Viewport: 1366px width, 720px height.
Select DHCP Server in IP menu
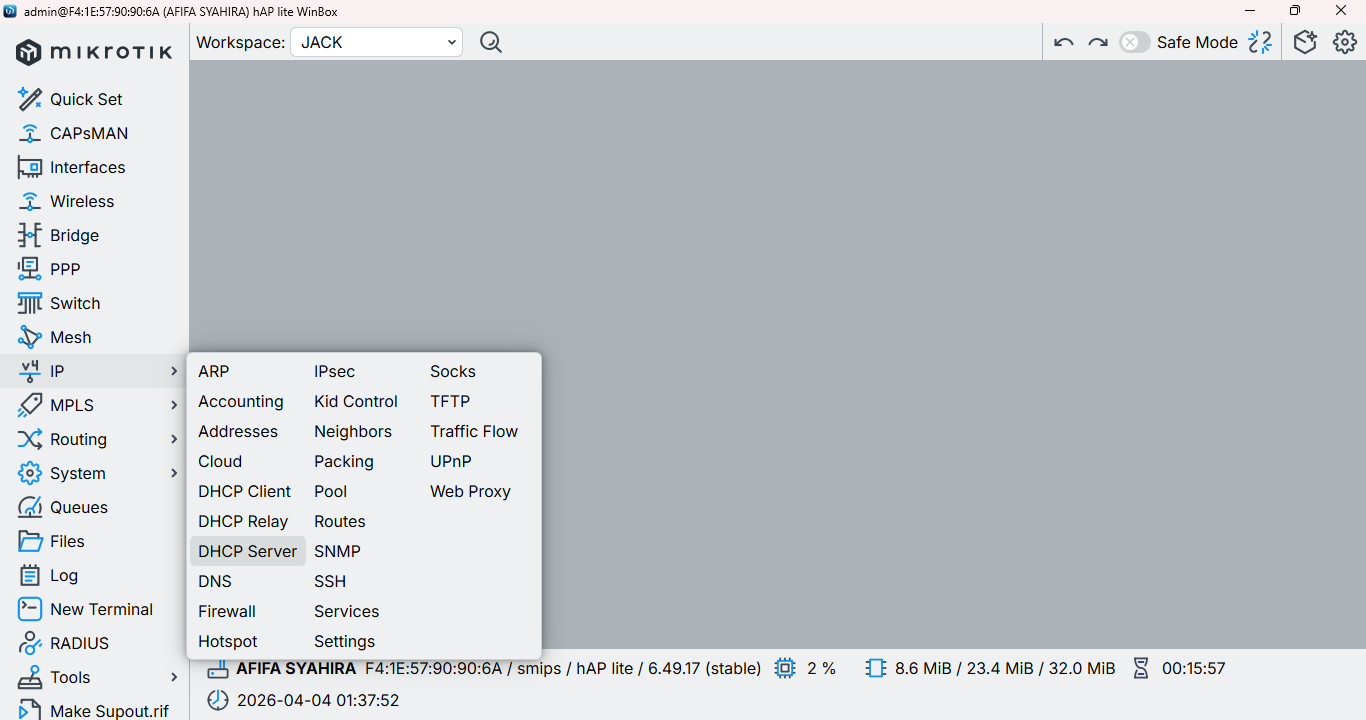pos(248,551)
